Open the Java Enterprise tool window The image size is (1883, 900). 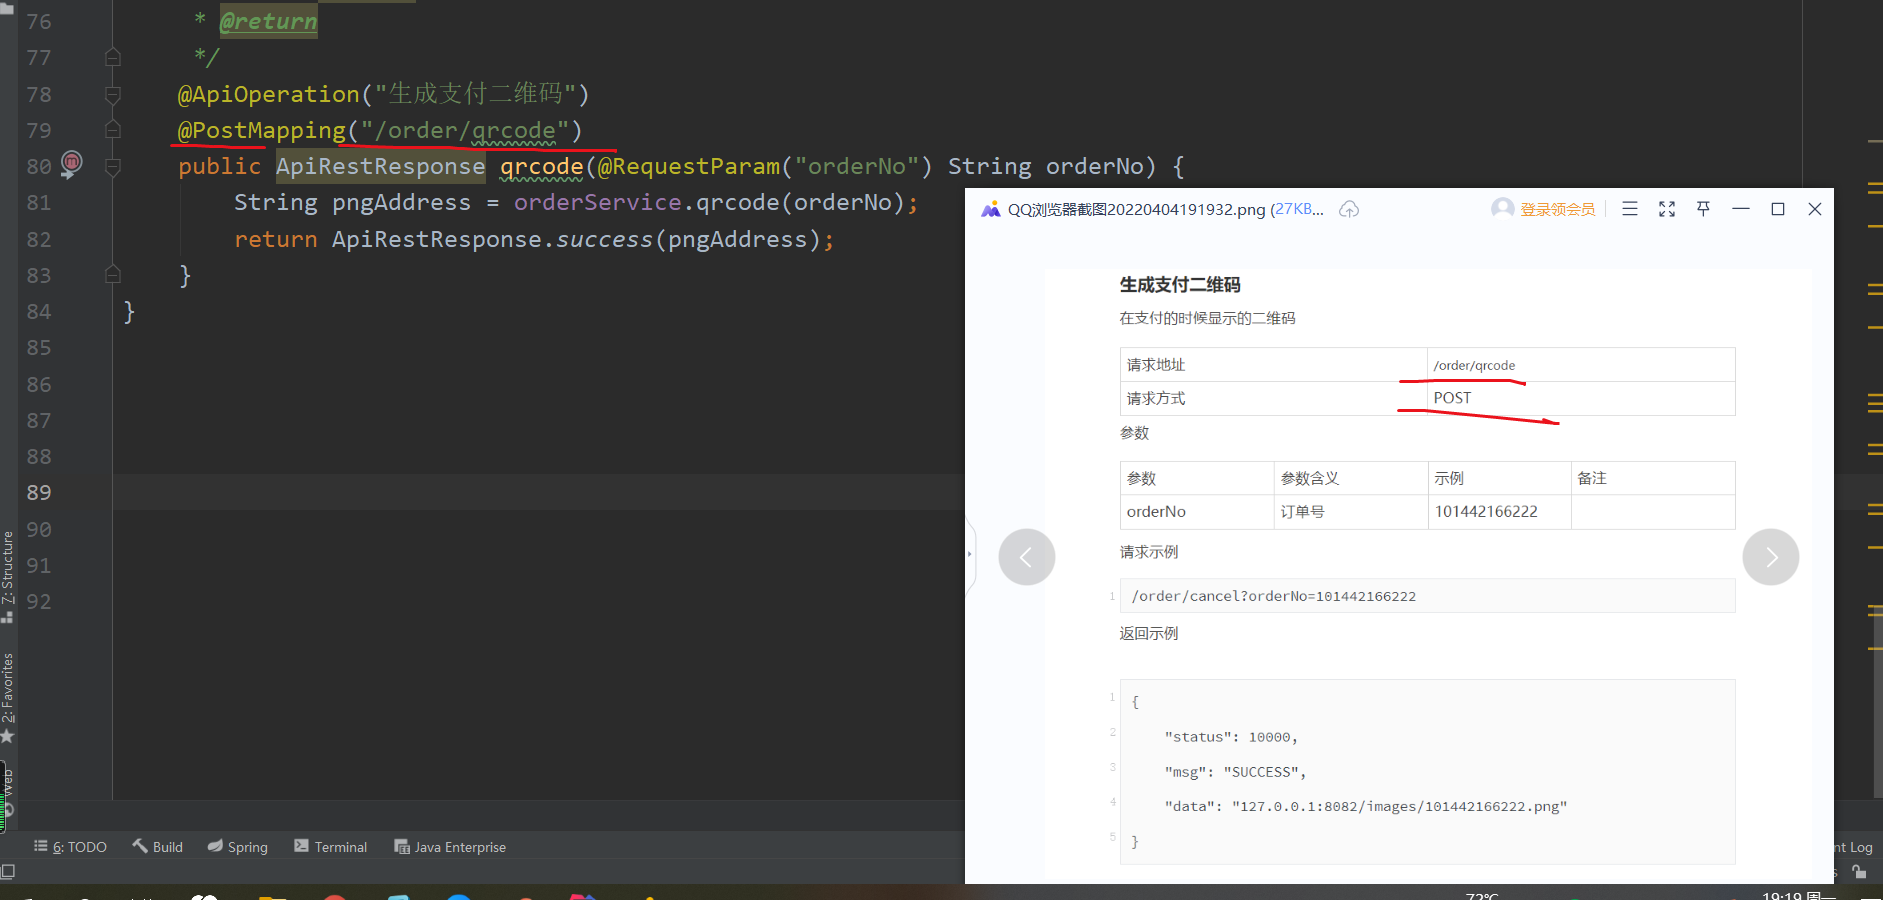pos(450,846)
